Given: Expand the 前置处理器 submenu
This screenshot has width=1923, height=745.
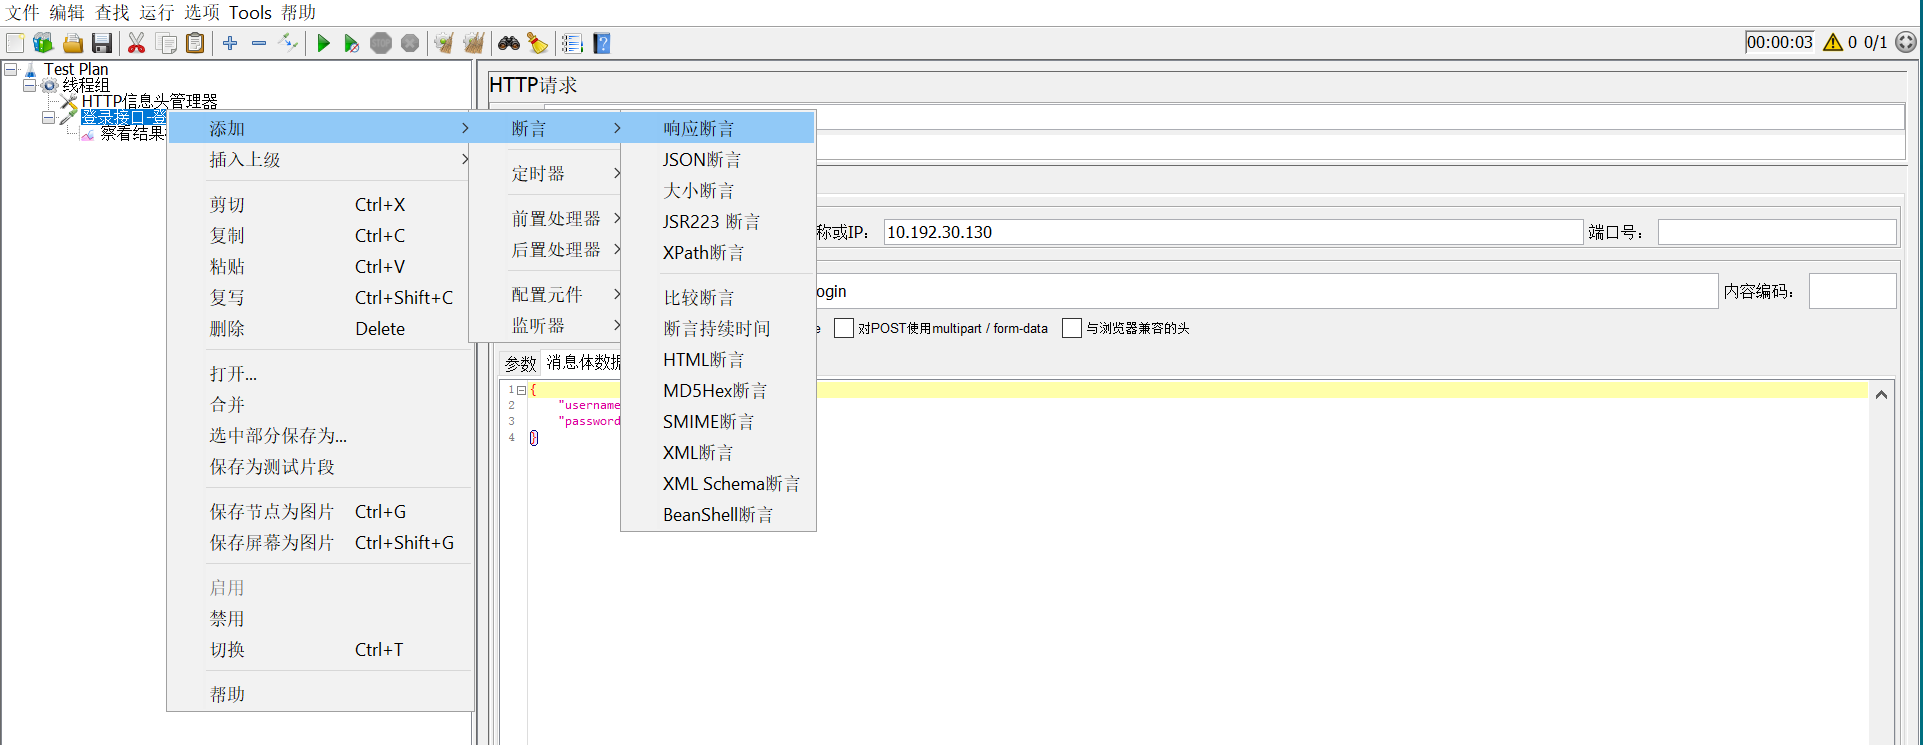Looking at the screenshot, I should click(546, 218).
